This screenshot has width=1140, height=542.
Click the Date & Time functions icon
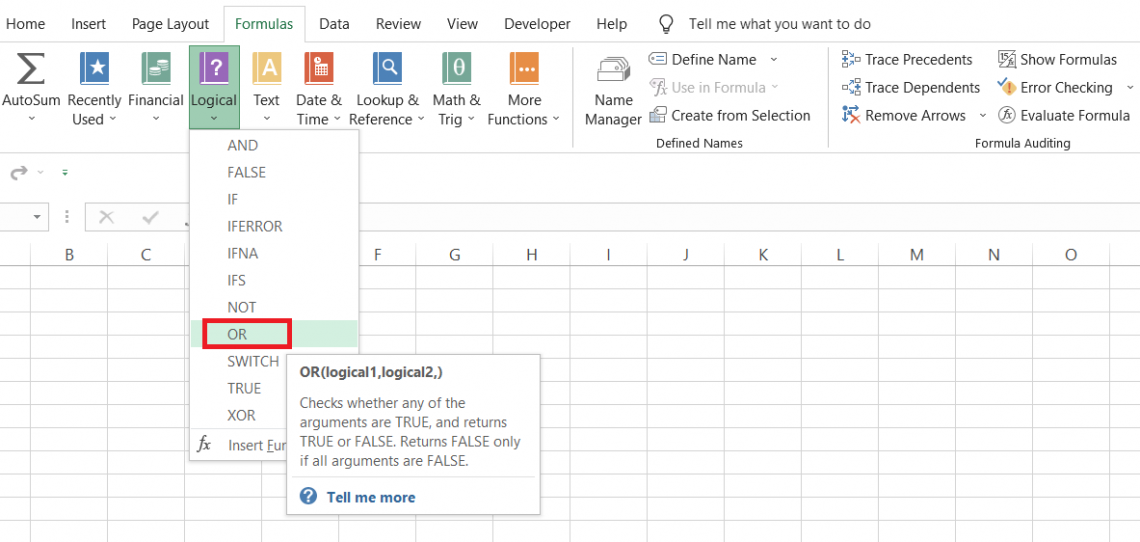tap(319, 70)
